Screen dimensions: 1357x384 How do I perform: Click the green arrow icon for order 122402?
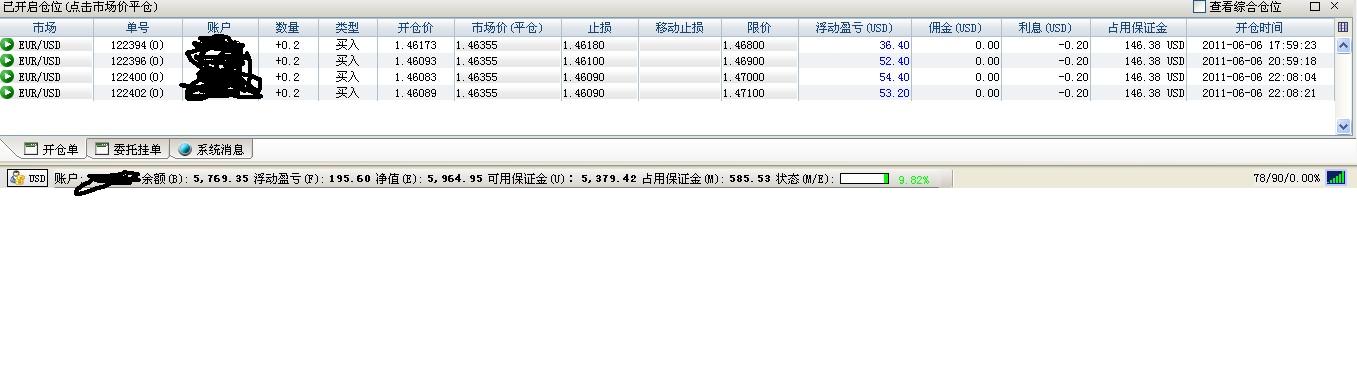point(8,93)
